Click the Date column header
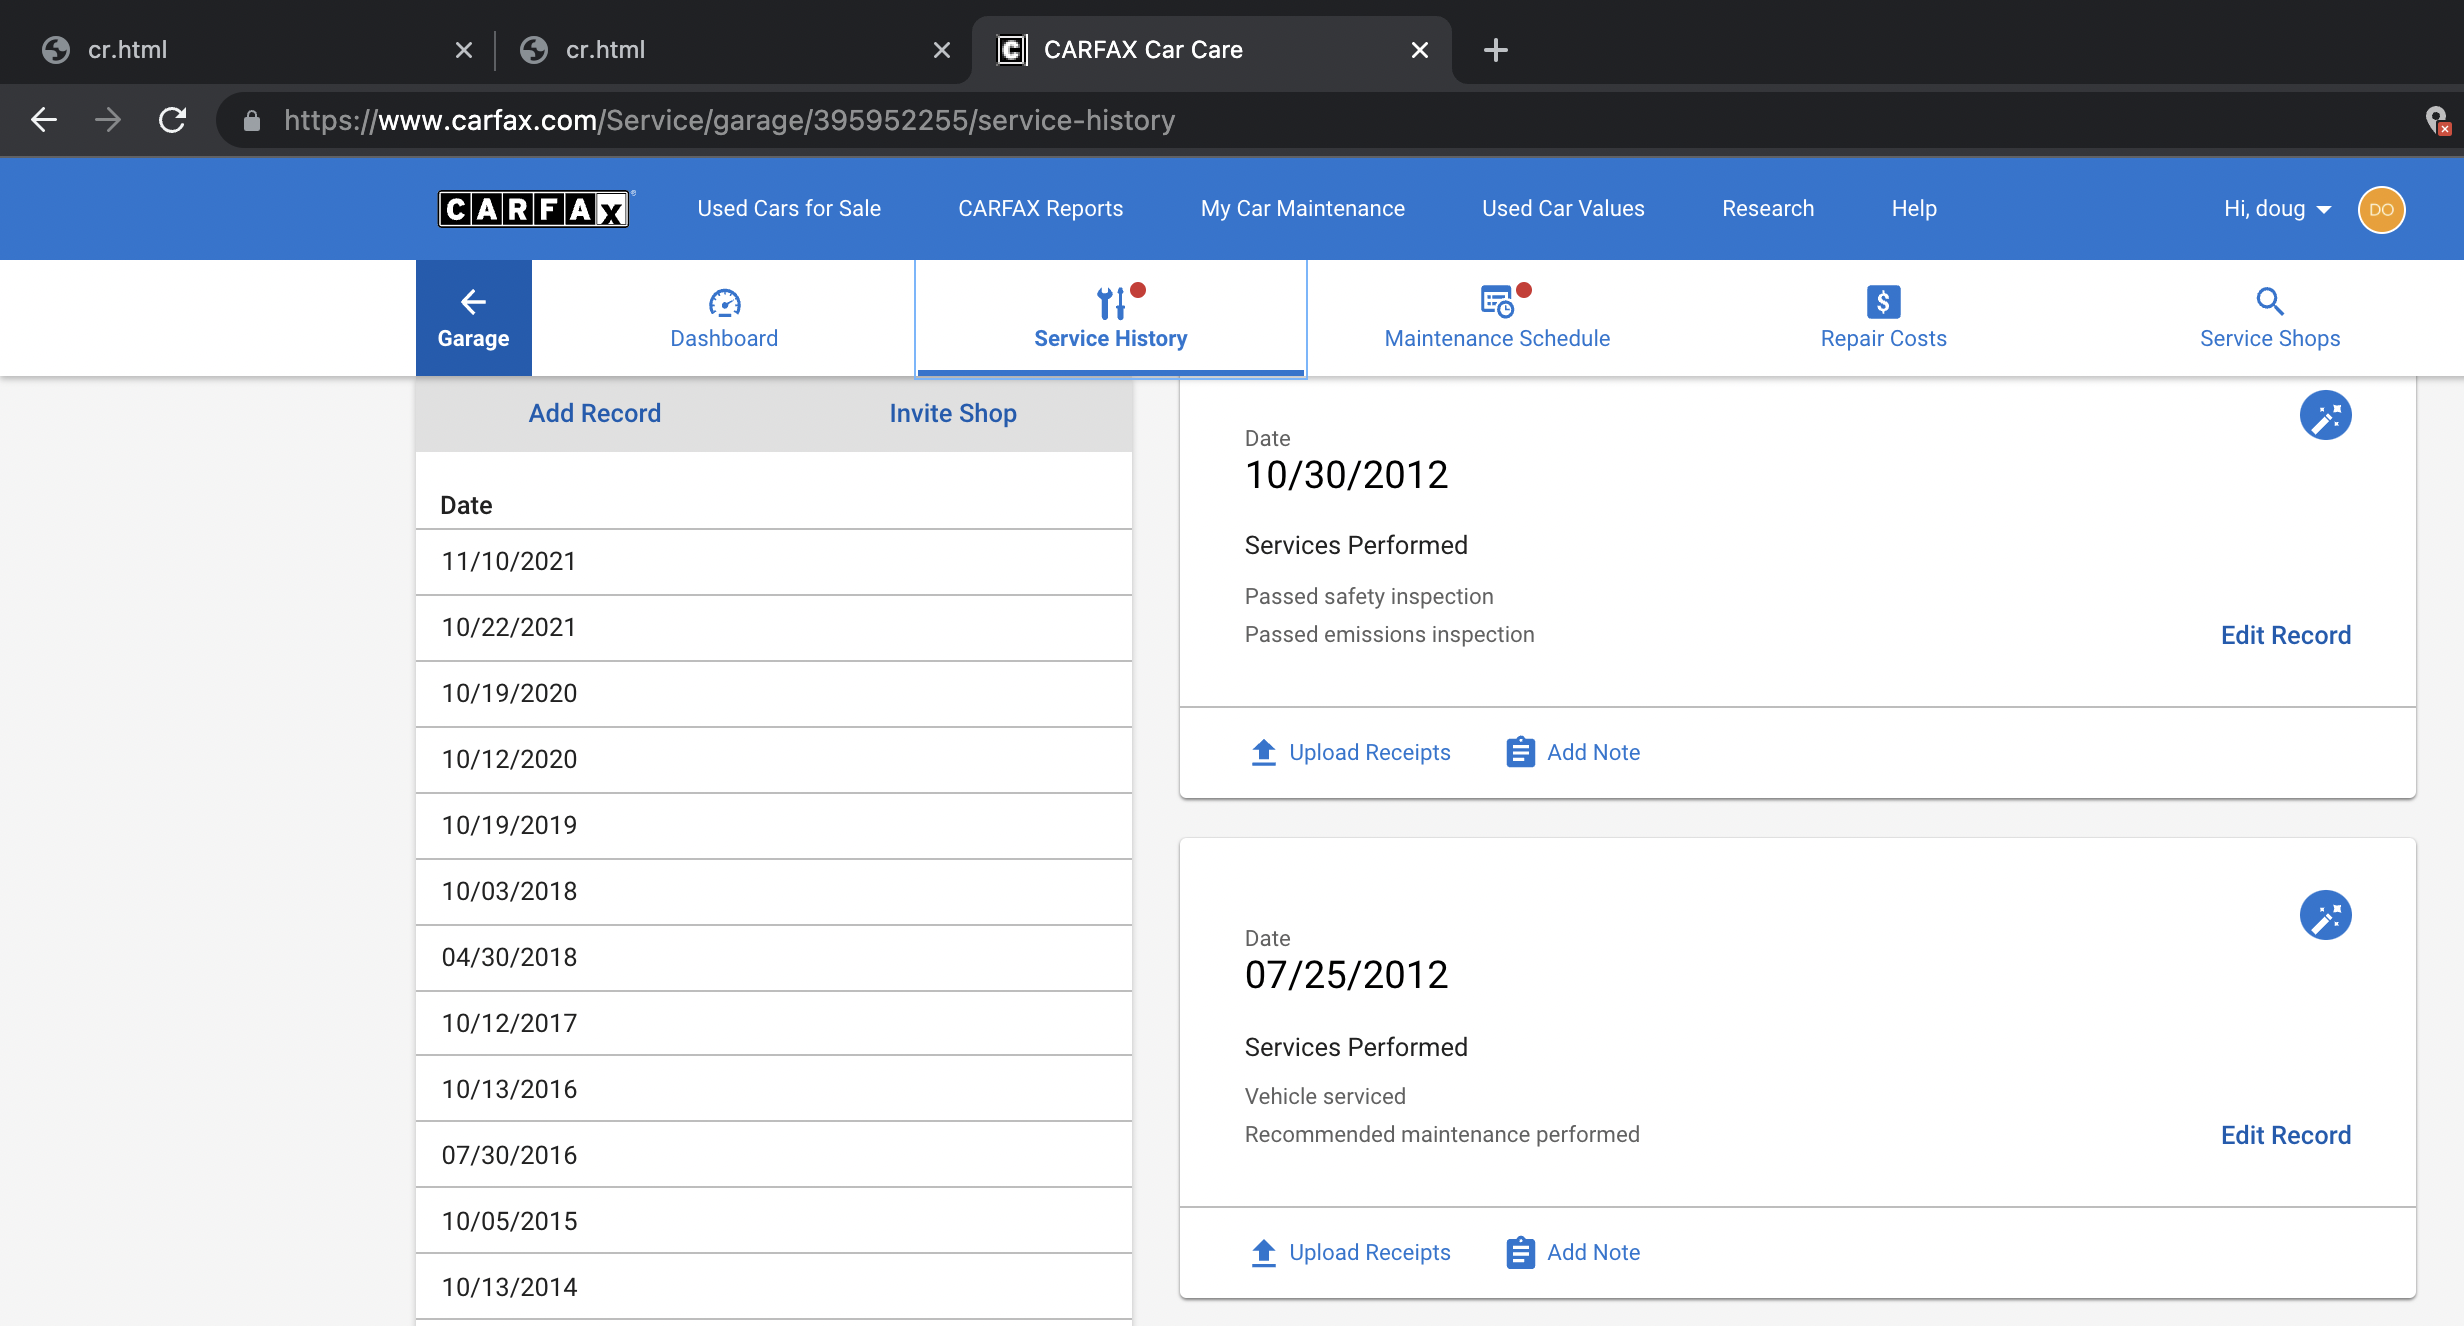This screenshot has height=1326, width=2464. (466, 505)
